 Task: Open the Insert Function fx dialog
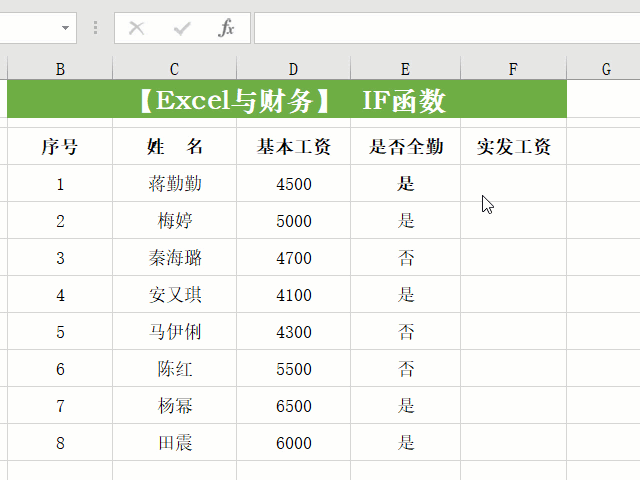pyautogui.click(x=226, y=28)
